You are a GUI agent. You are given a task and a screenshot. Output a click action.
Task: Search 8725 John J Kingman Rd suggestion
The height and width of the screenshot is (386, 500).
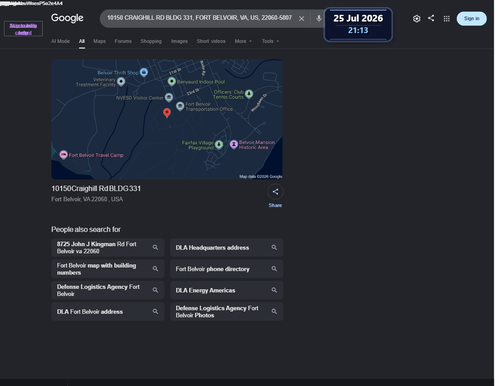pyautogui.click(x=108, y=247)
